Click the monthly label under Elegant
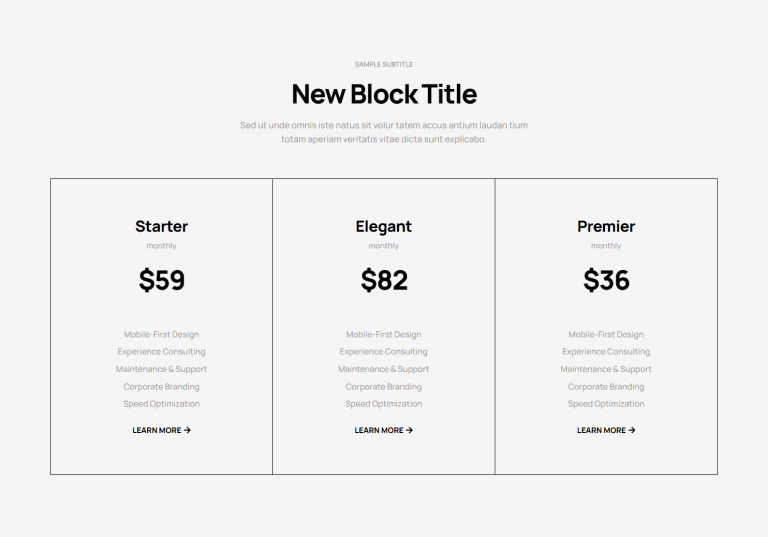 [384, 246]
